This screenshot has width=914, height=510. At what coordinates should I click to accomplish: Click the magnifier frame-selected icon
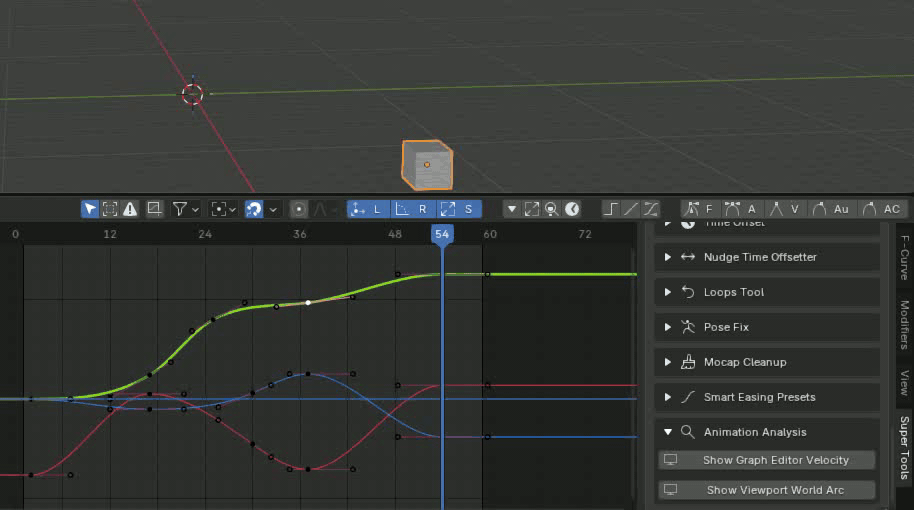[551, 209]
